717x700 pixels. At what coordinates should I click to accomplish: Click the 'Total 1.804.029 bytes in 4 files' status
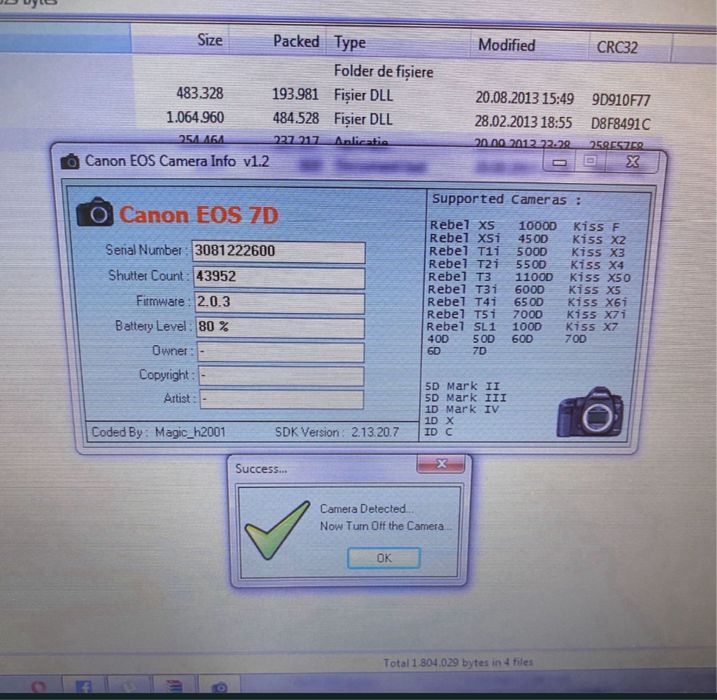[458, 662]
